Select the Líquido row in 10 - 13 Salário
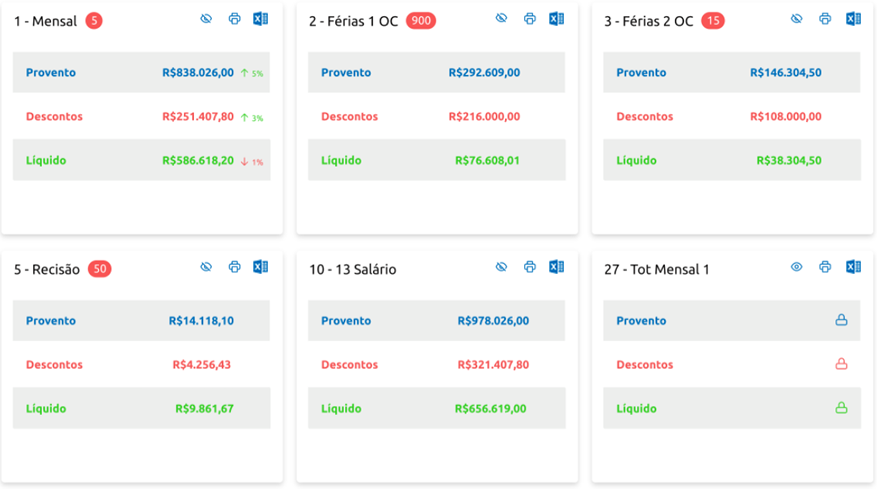The width and height of the screenshot is (877, 489). coord(436,408)
